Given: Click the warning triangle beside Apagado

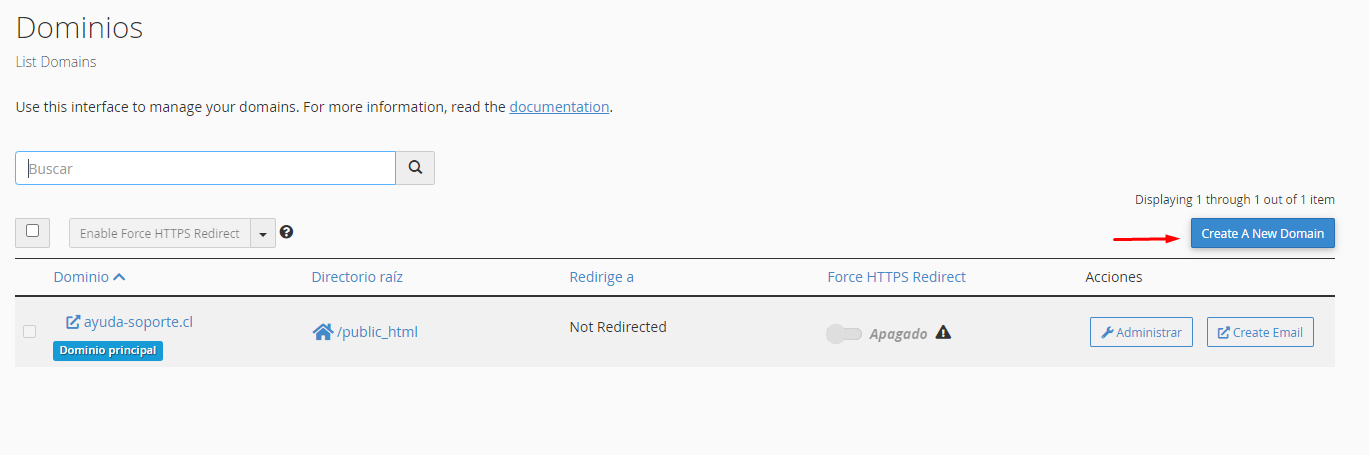Looking at the screenshot, I should point(943,332).
